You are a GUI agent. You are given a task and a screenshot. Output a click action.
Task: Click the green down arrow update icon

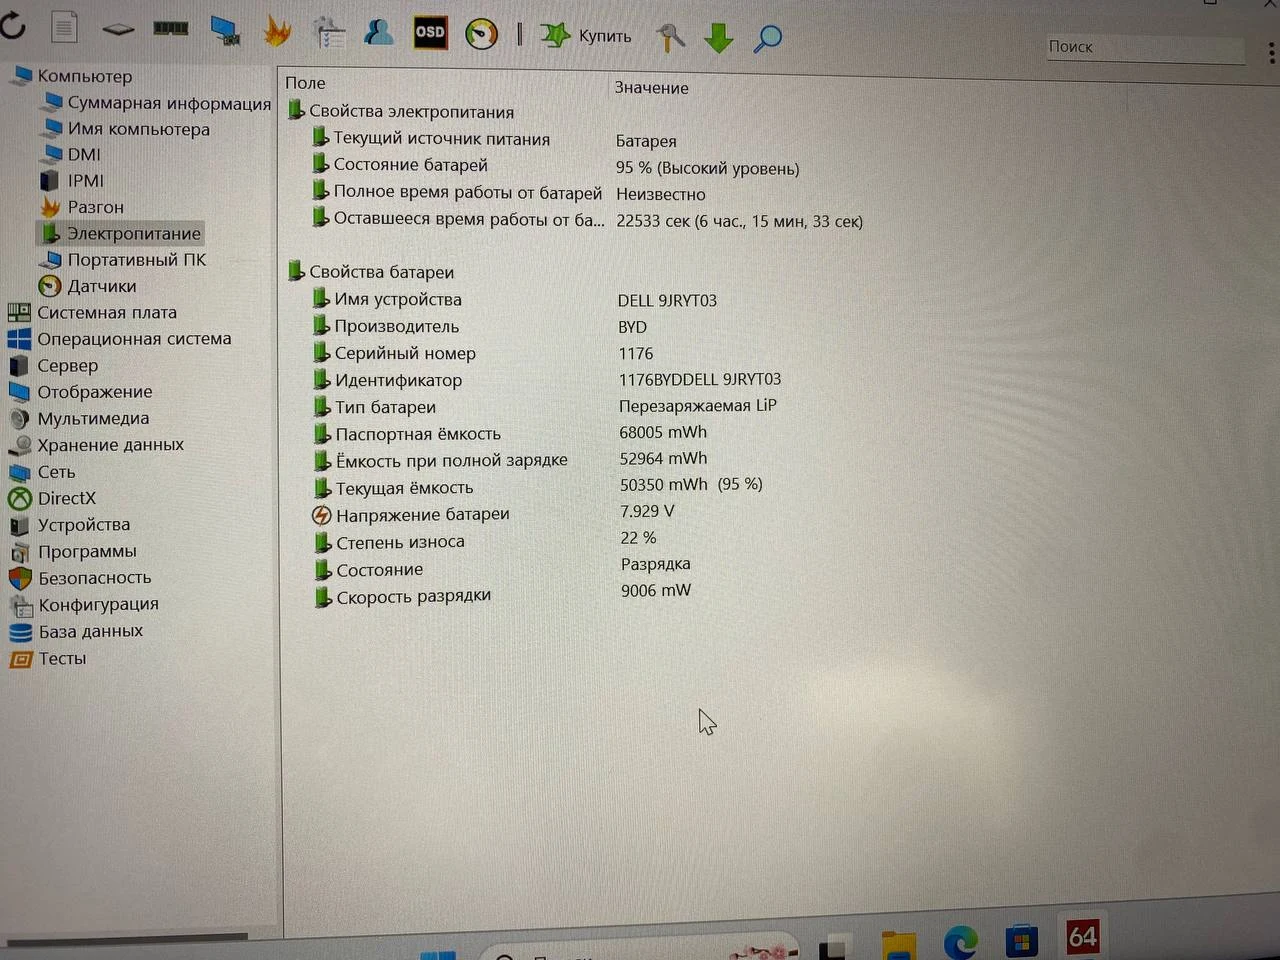point(719,38)
